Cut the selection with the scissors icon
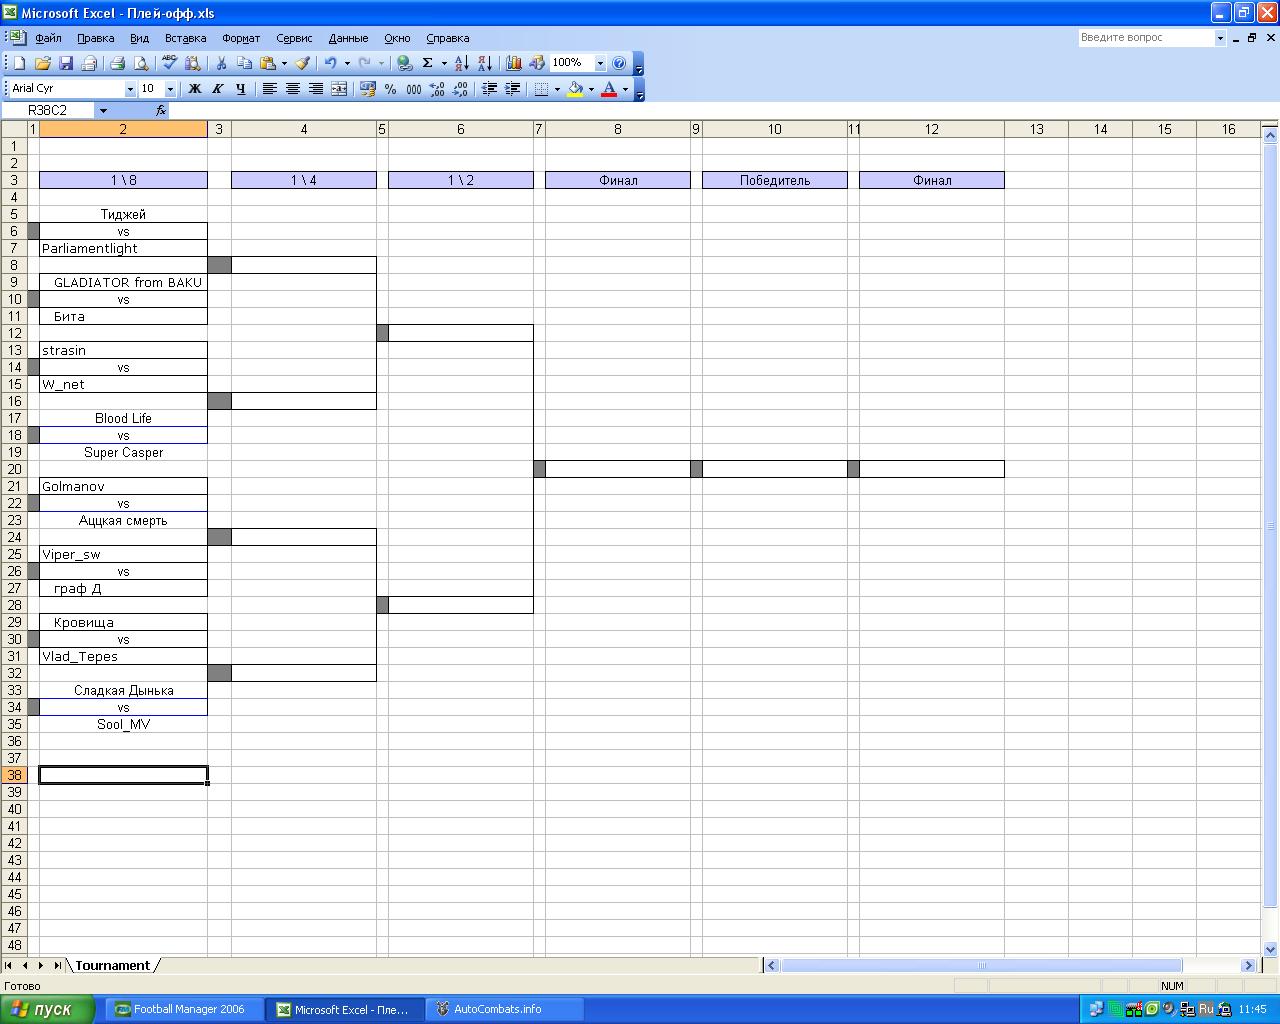Viewport: 1280px width, 1024px height. [x=221, y=63]
